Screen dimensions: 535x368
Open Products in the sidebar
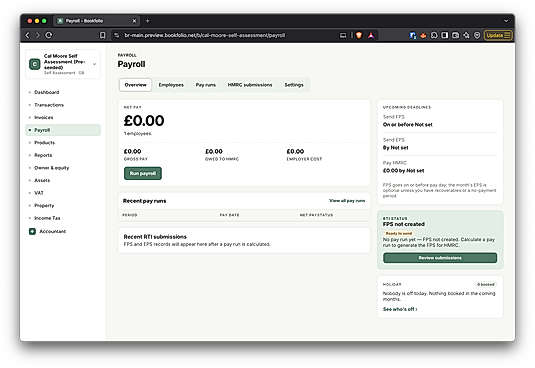pos(44,143)
